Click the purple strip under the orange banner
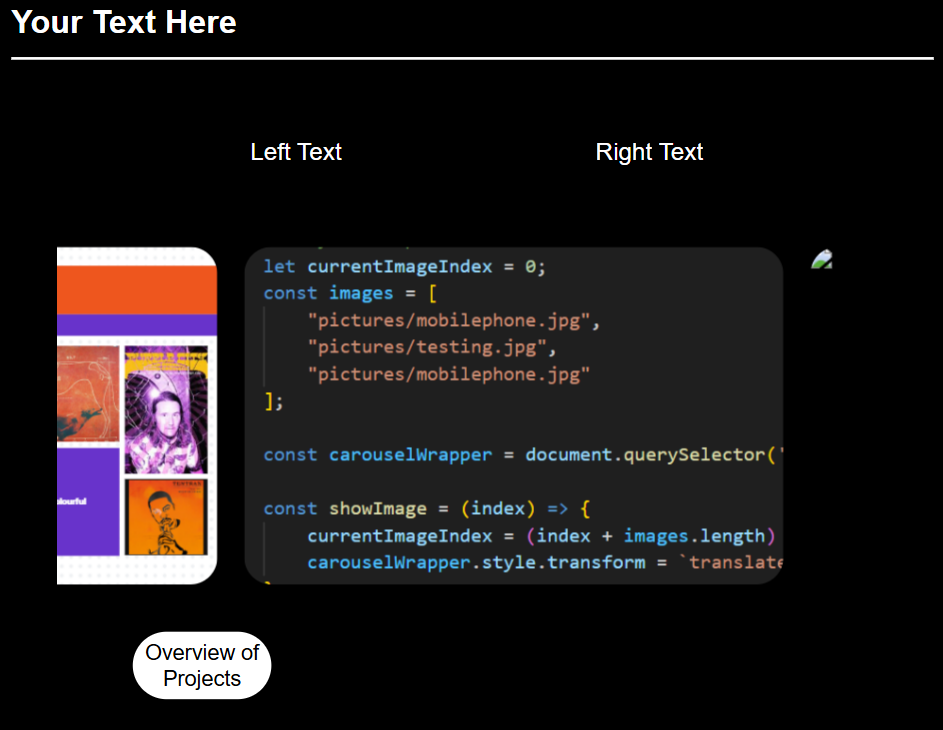Viewport: 943px width, 730px height. point(136,324)
